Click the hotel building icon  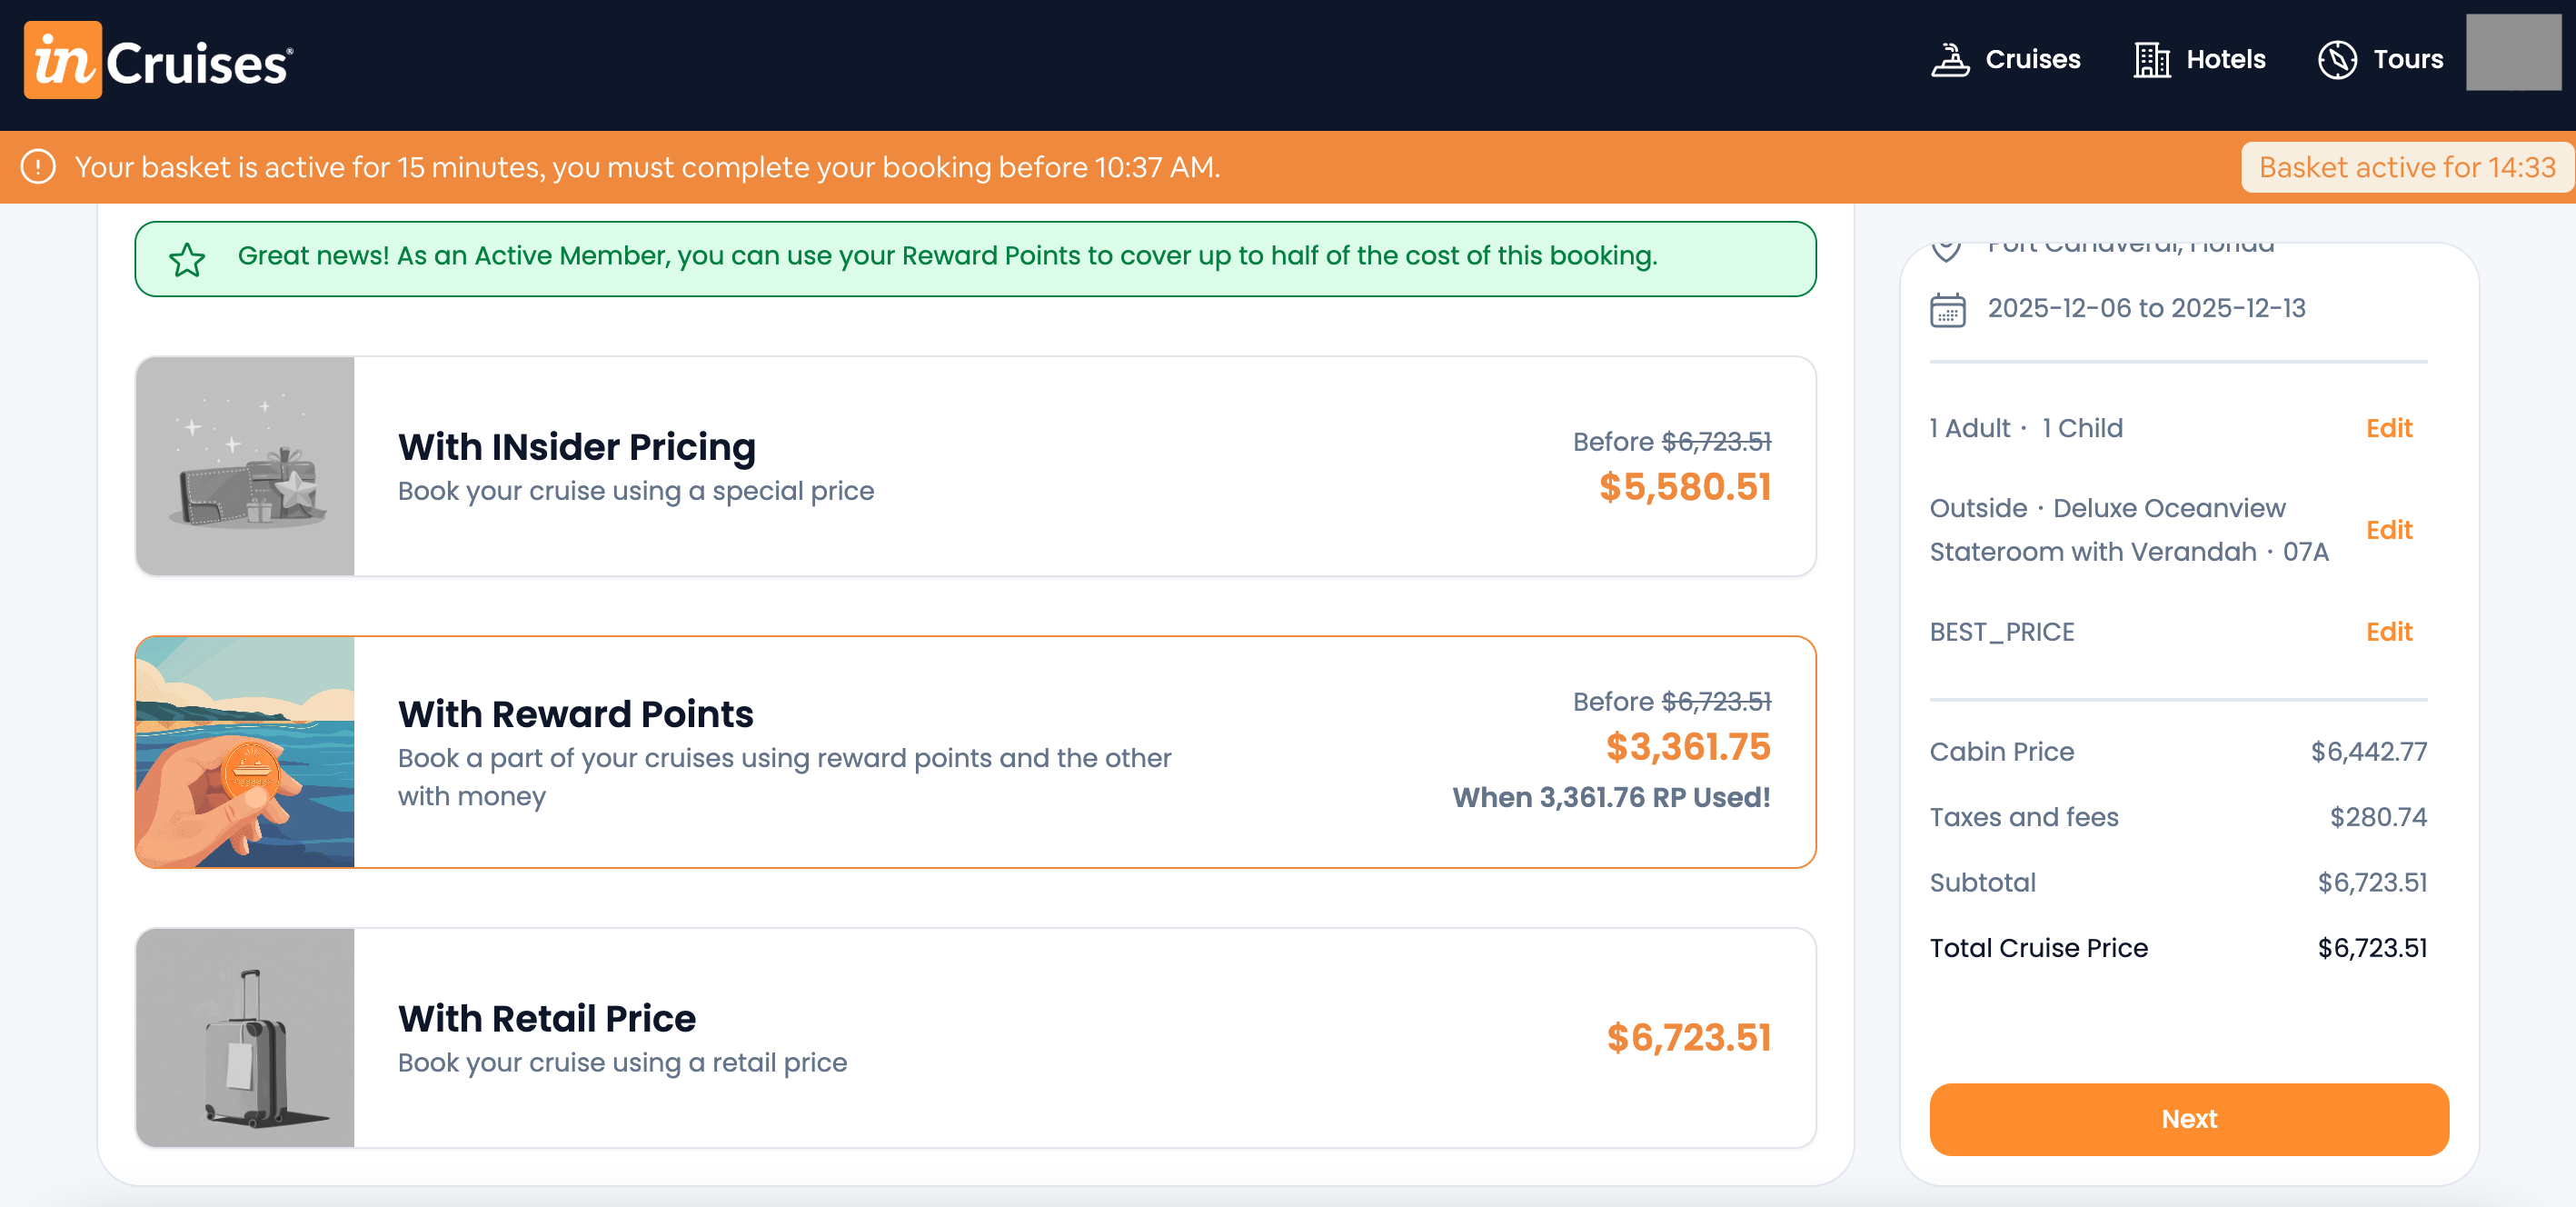pyautogui.click(x=2151, y=60)
